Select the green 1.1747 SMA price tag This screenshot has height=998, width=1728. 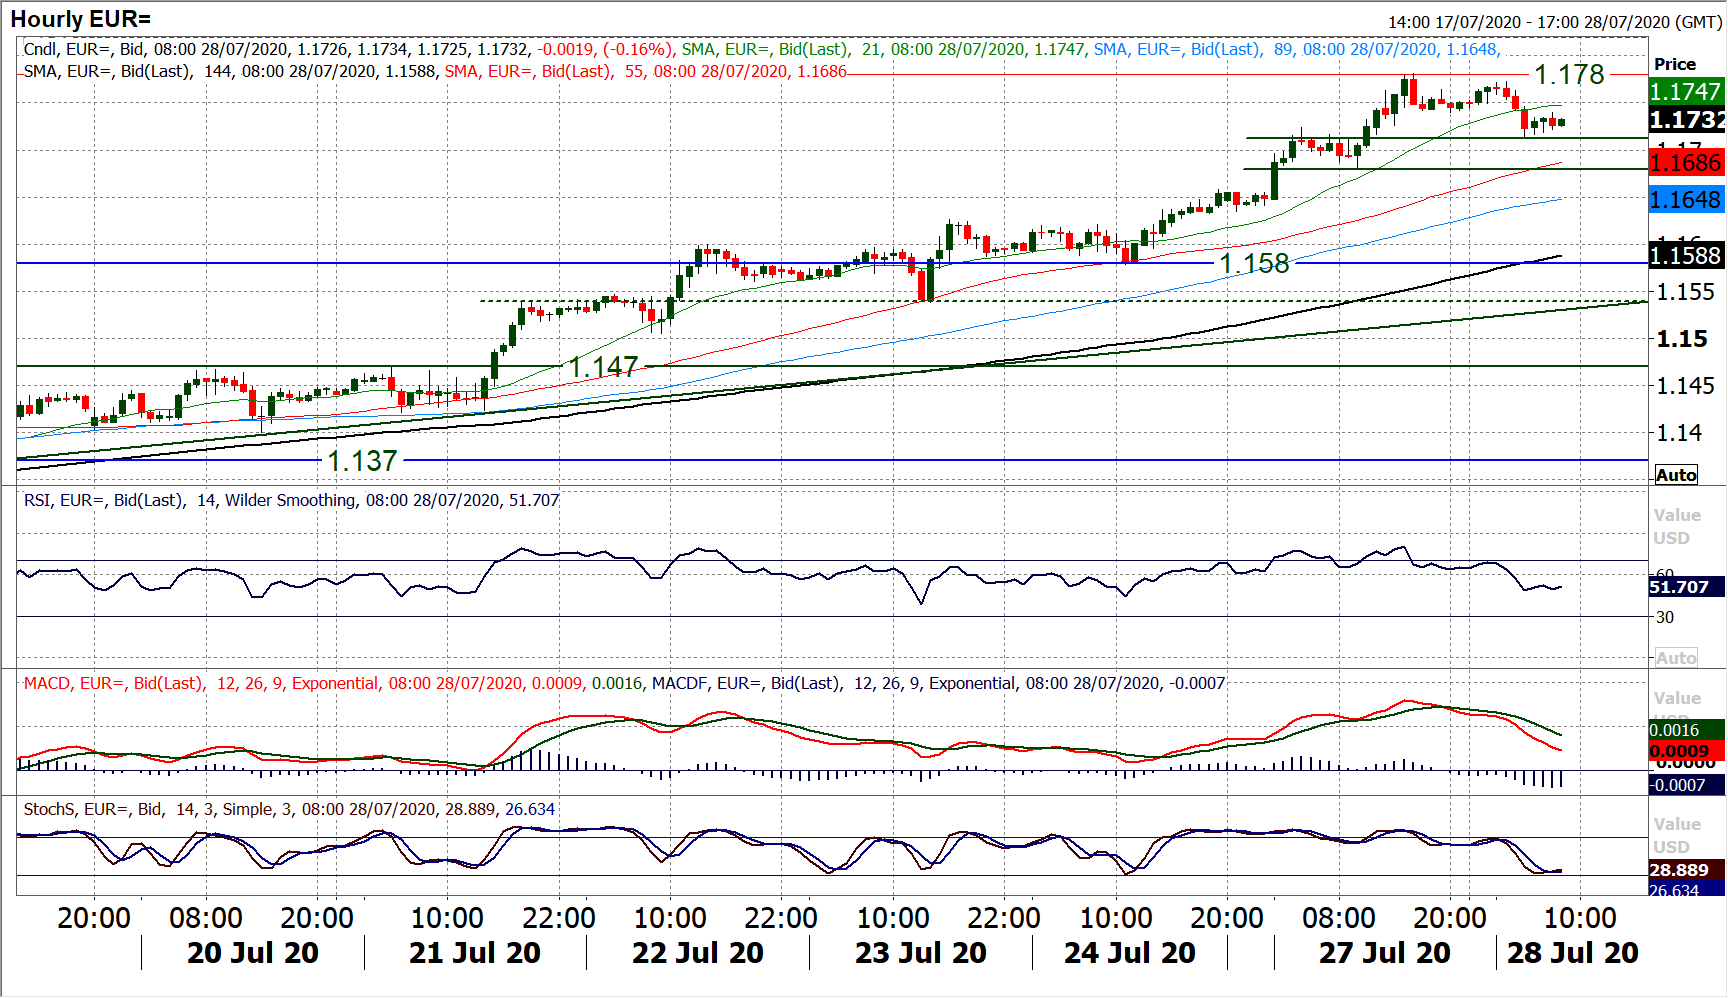tap(1686, 92)
